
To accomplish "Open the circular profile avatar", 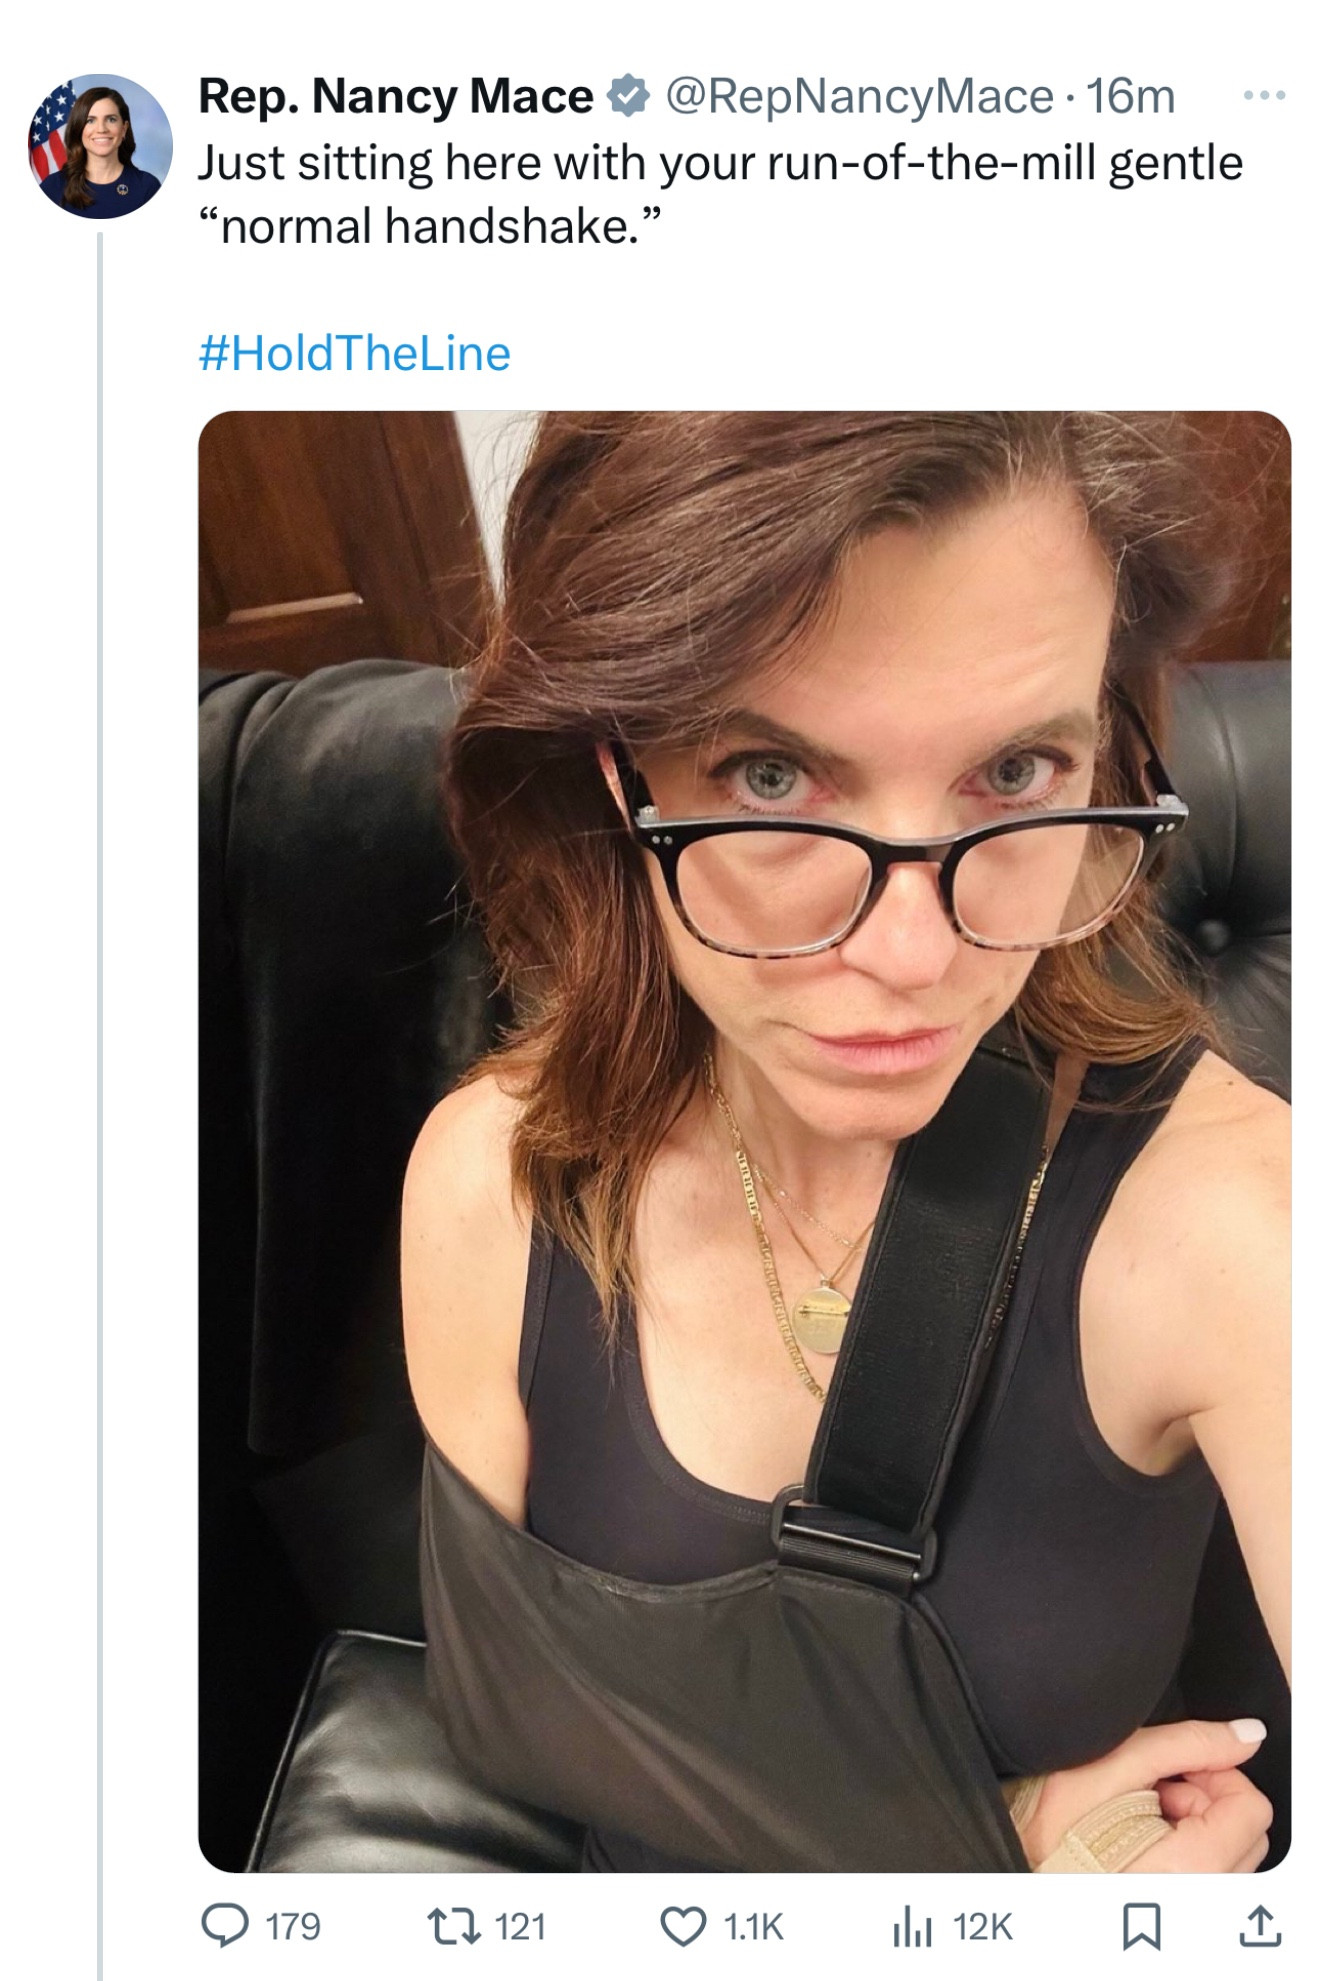I will [100, 146].
